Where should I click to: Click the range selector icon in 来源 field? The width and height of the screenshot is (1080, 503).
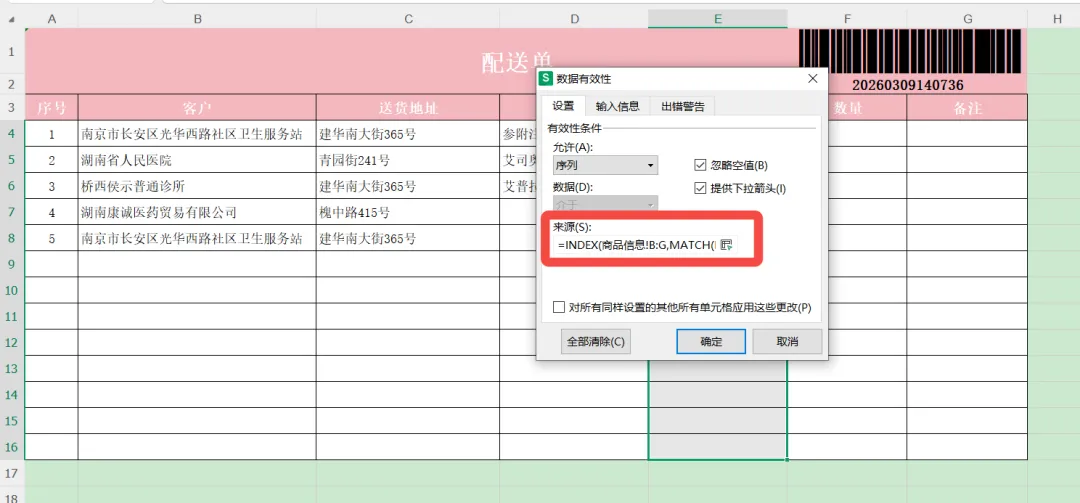coord(726,245)
